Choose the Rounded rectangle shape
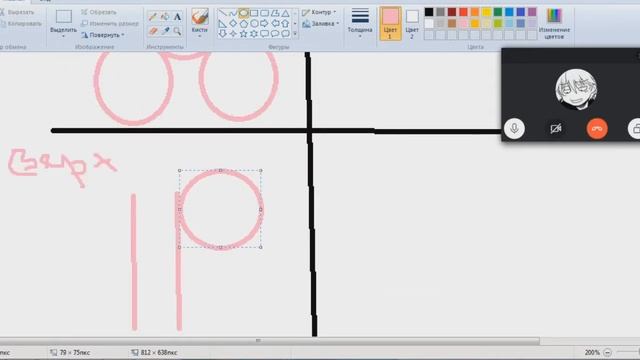 click(x=264, y=13)
